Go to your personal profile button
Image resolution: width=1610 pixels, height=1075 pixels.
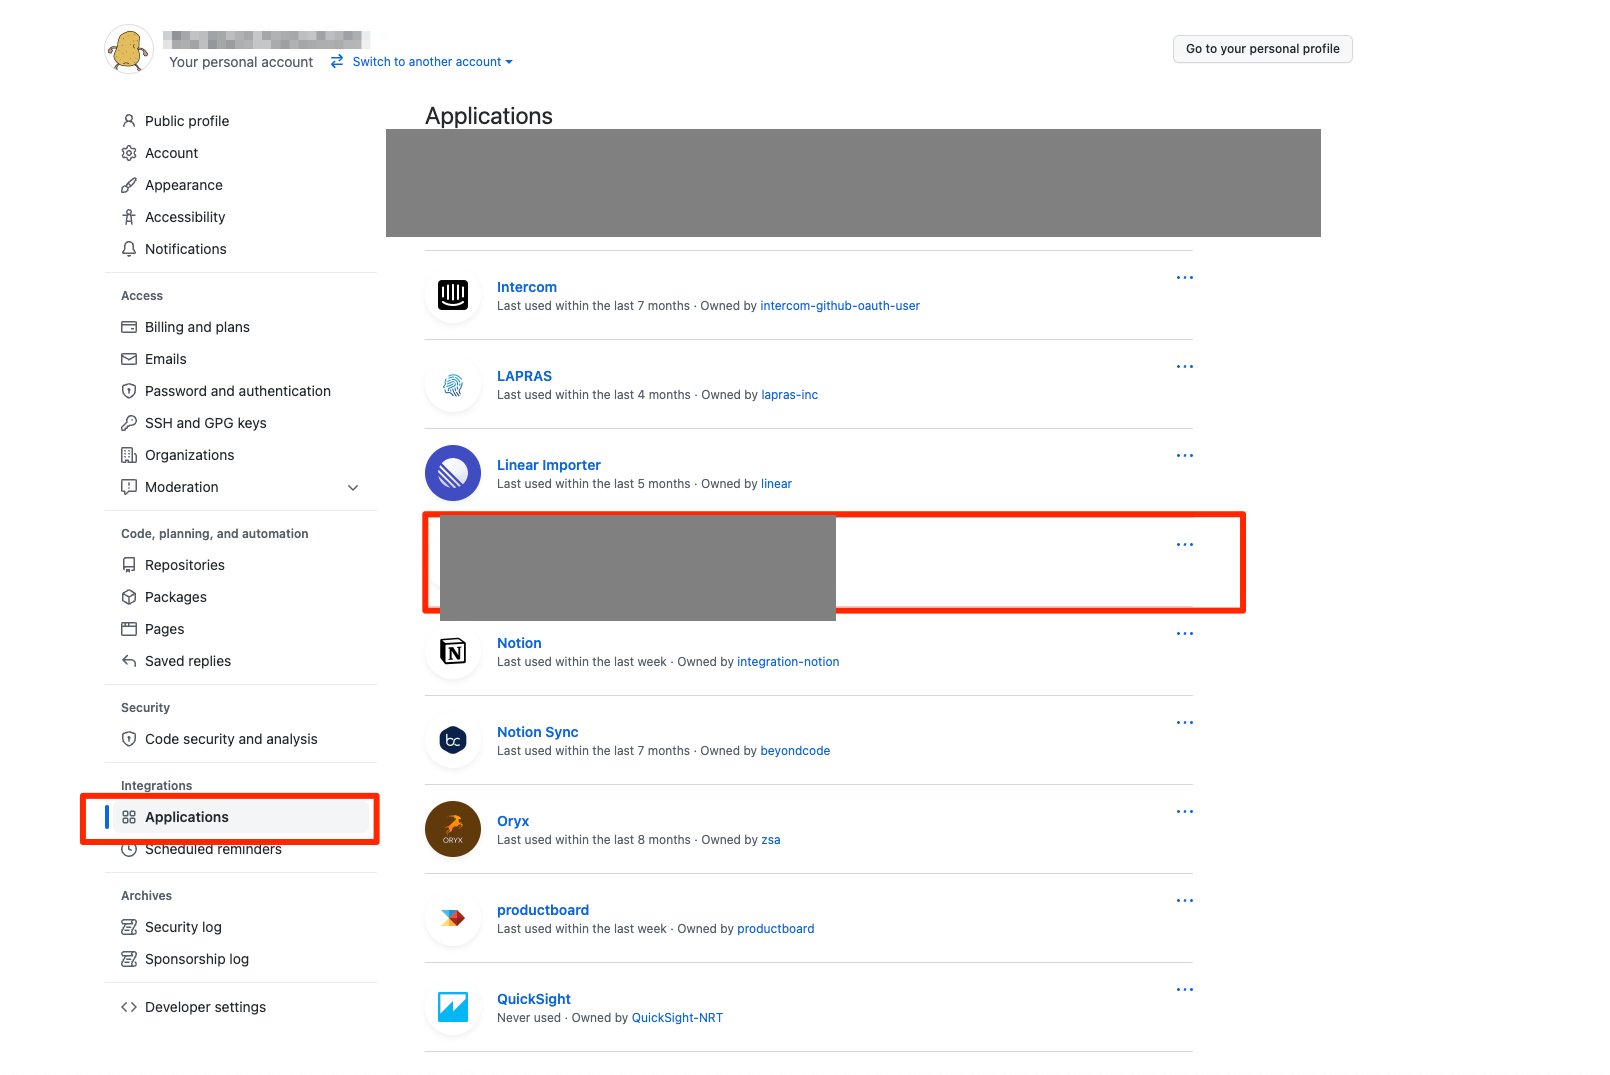pos(1262,49)
